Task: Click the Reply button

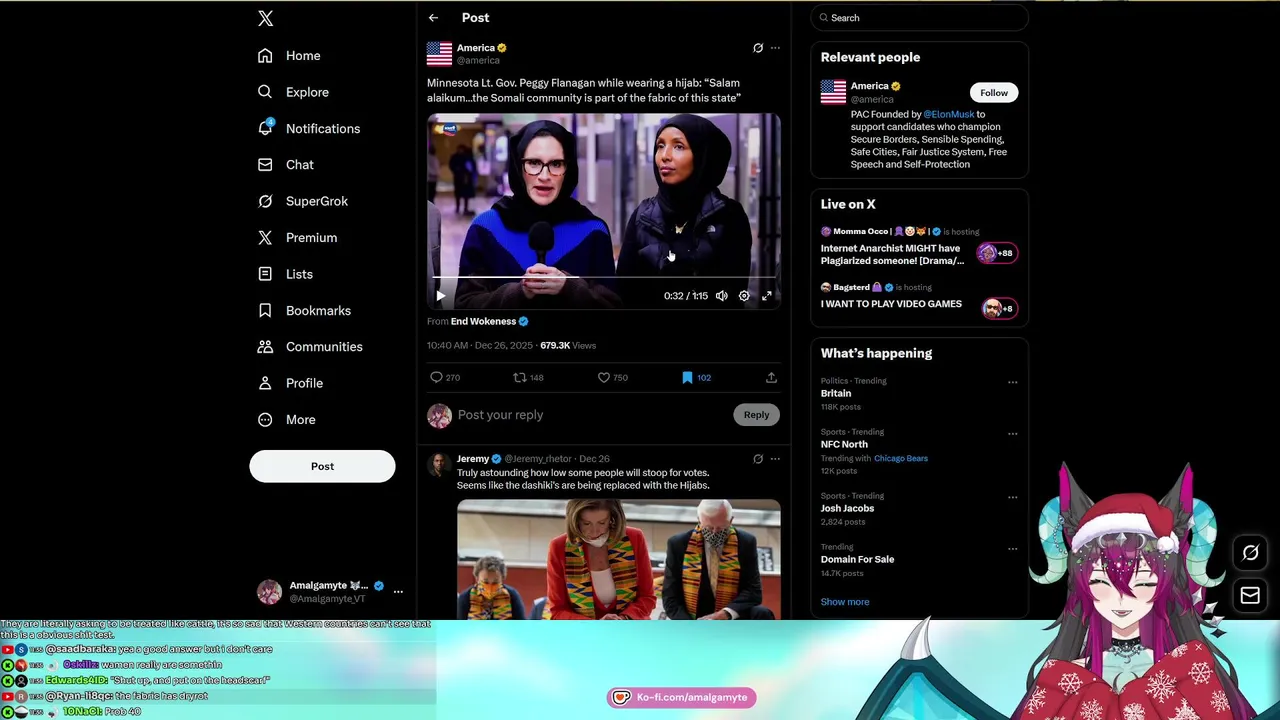Action: (756, 415)
